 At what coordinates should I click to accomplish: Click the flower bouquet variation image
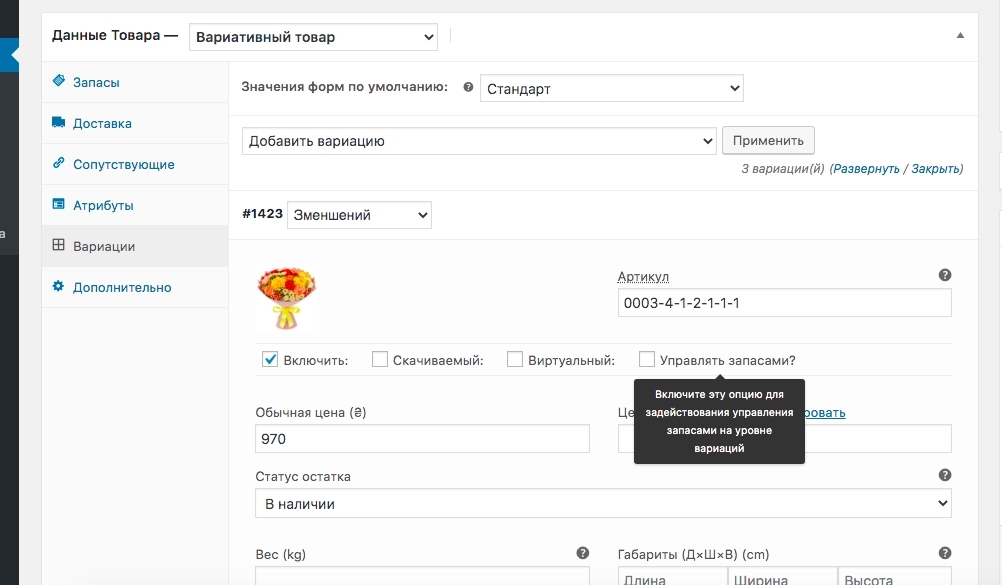pos(288,298)
